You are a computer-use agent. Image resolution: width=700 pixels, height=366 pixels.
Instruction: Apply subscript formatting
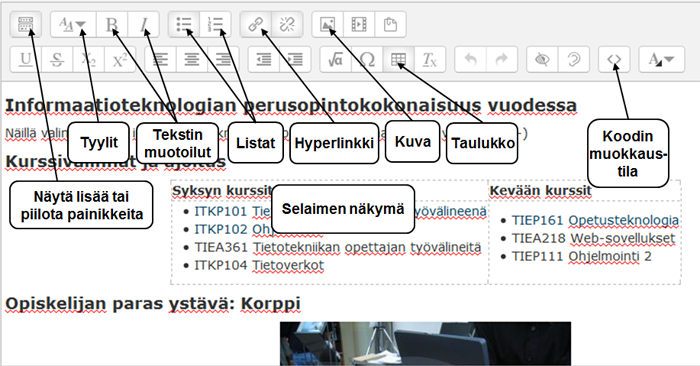click(x=88, y=59)
